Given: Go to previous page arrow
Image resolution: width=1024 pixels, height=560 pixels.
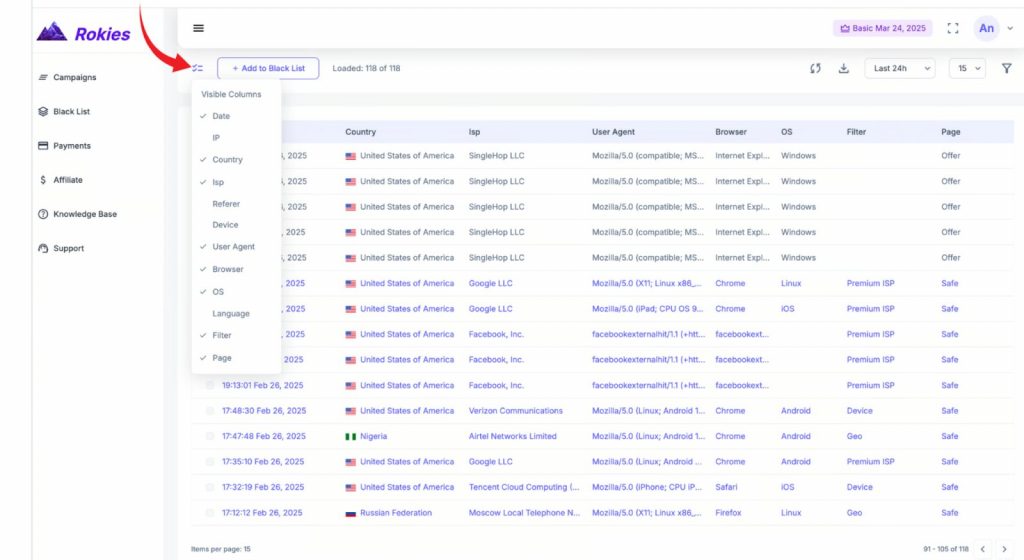Looking at the screenshot, I should pyautogui.click(x=982, y=549).
